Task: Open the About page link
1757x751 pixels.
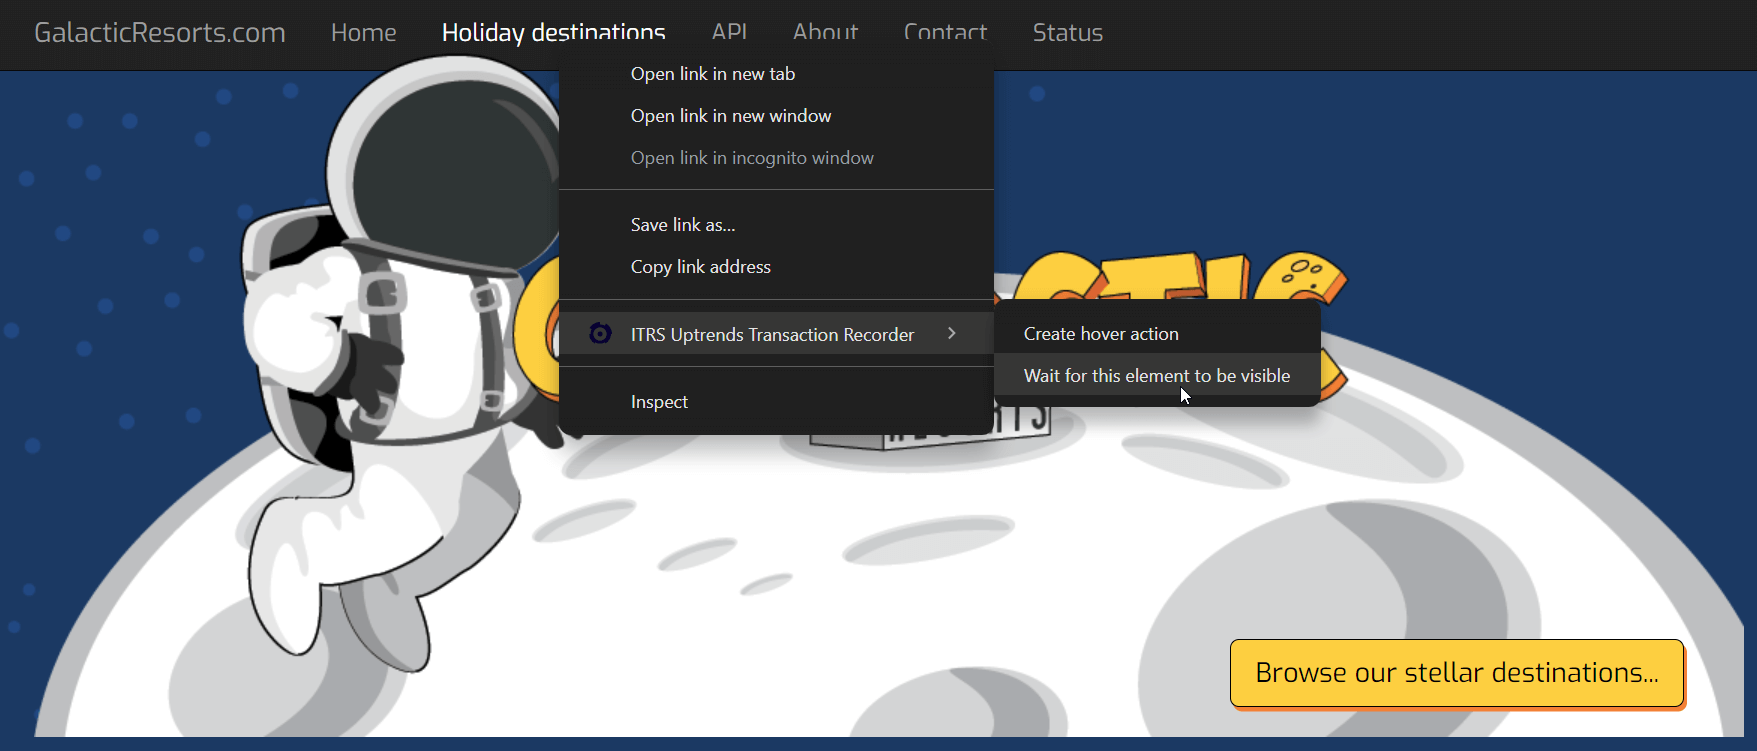Action: pyautogui.click(x=825, y=31)
